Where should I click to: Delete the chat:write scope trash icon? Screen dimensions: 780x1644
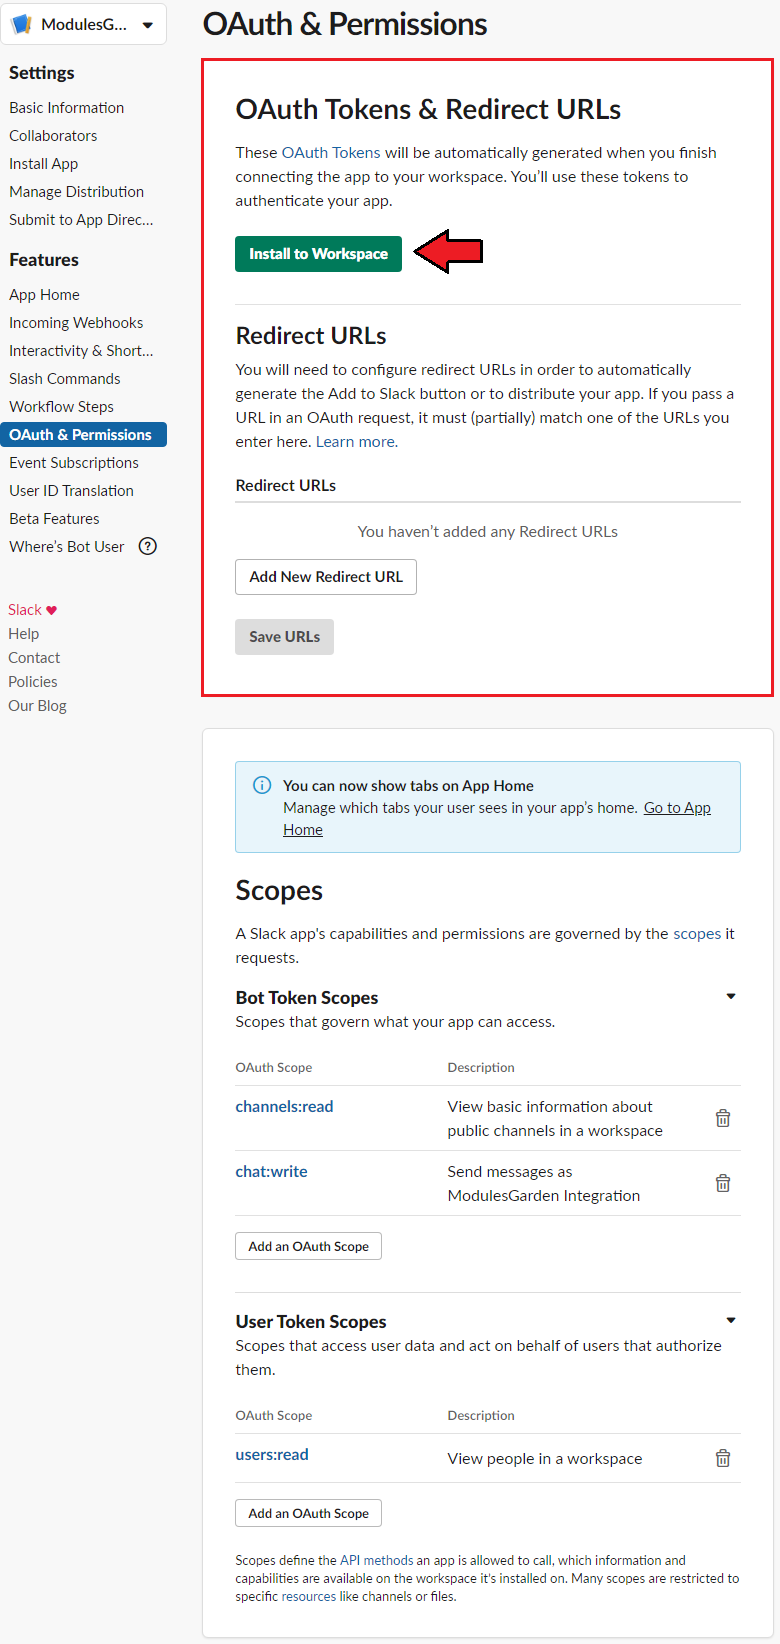click(x=723, y=1183)
